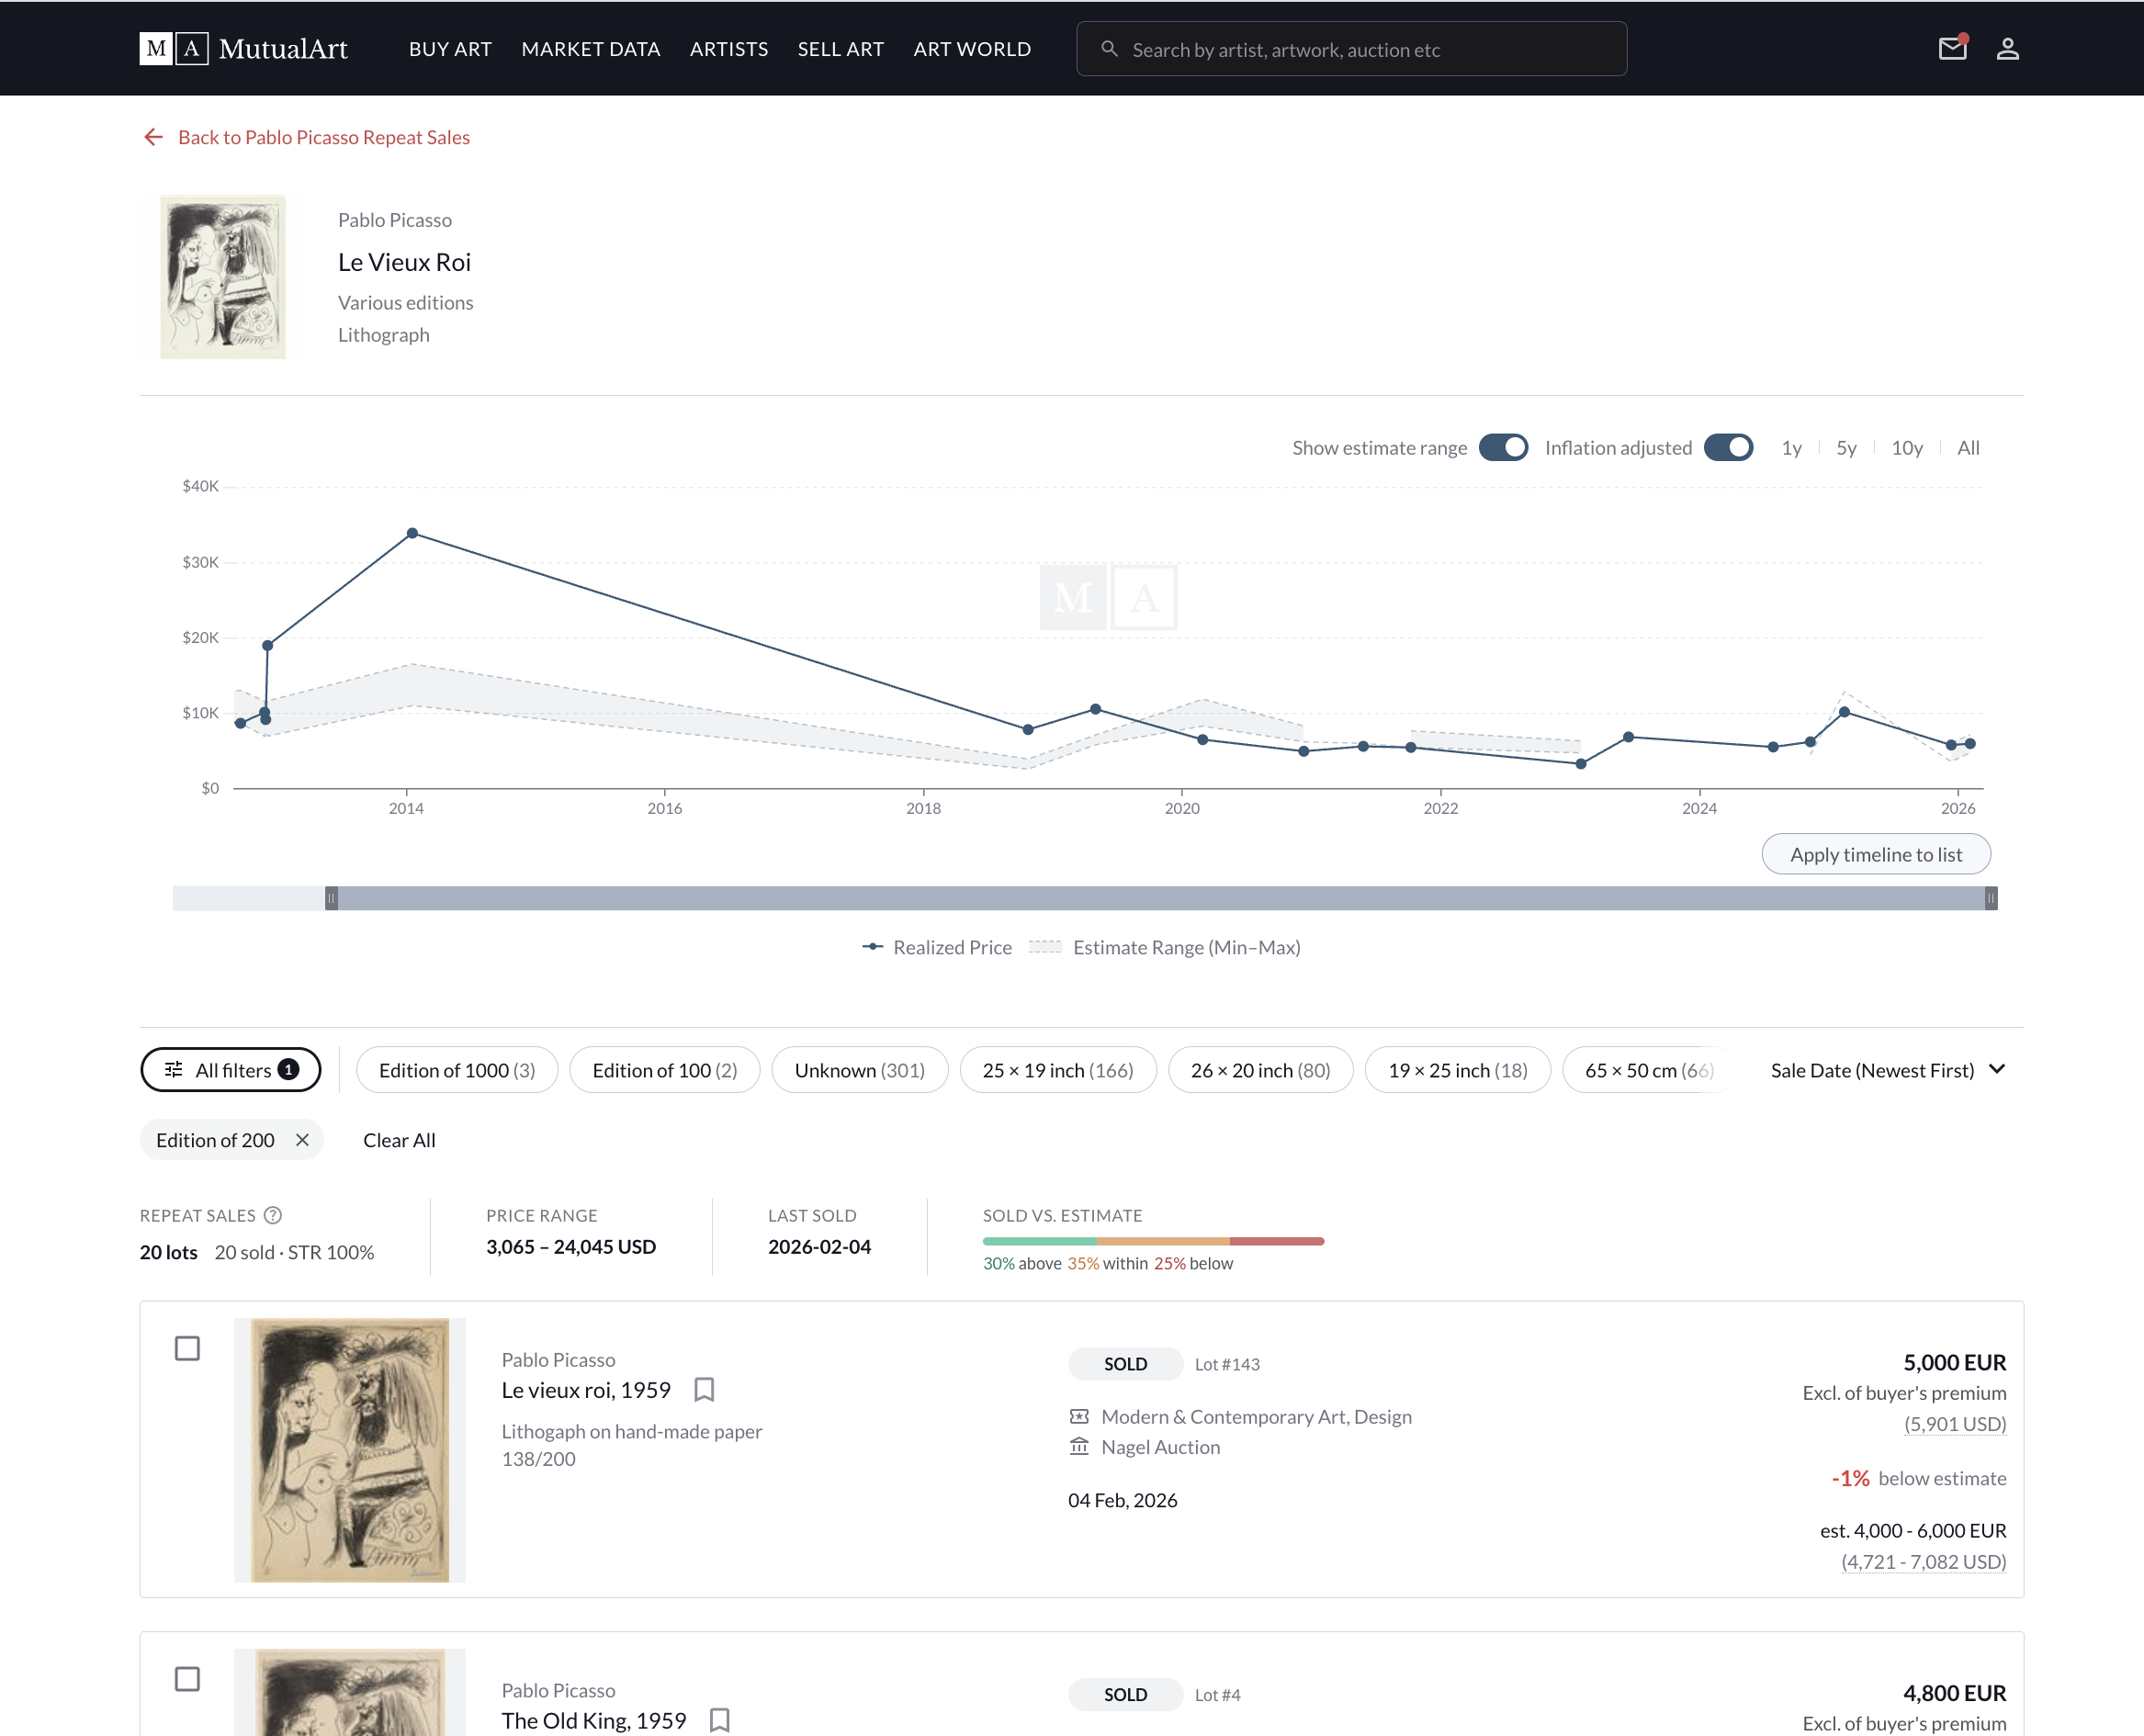Click Clear All filters link
2144x1736 pixels.
click(x=399, y=1140)
